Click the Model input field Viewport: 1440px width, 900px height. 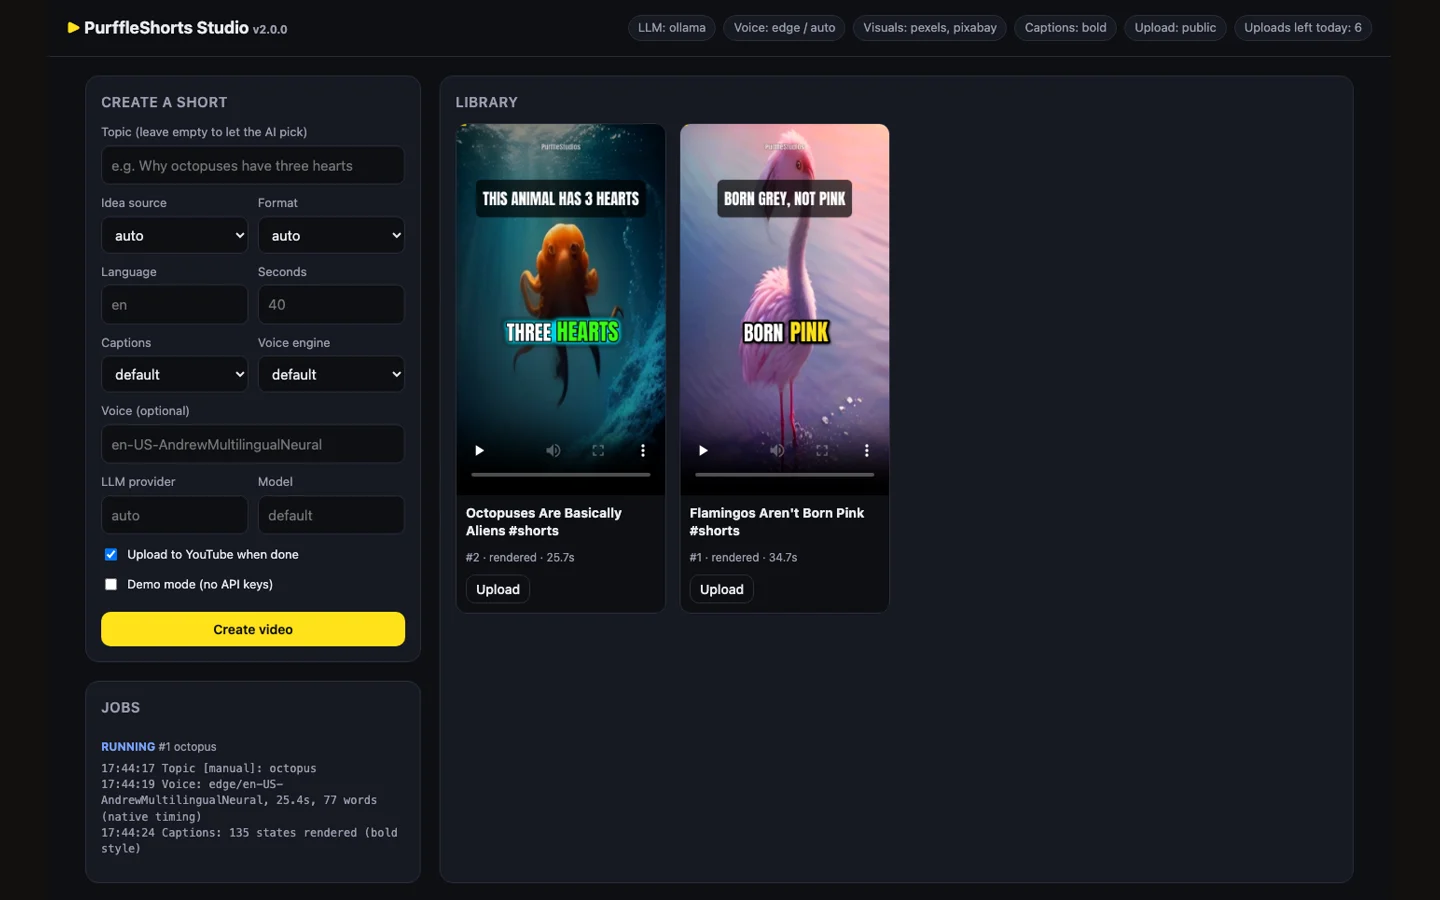point(331,516)
